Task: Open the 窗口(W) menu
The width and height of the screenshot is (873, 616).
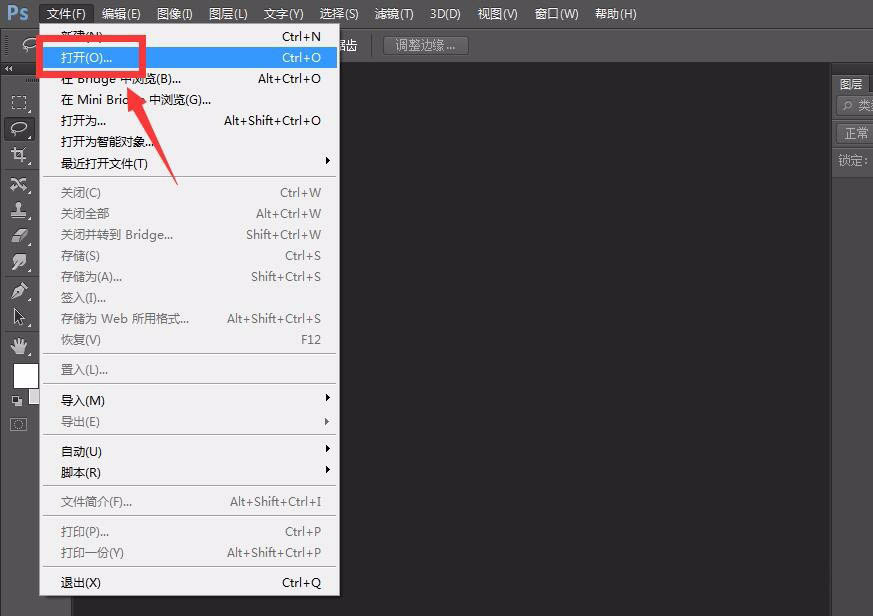Action: pos(556,14)
